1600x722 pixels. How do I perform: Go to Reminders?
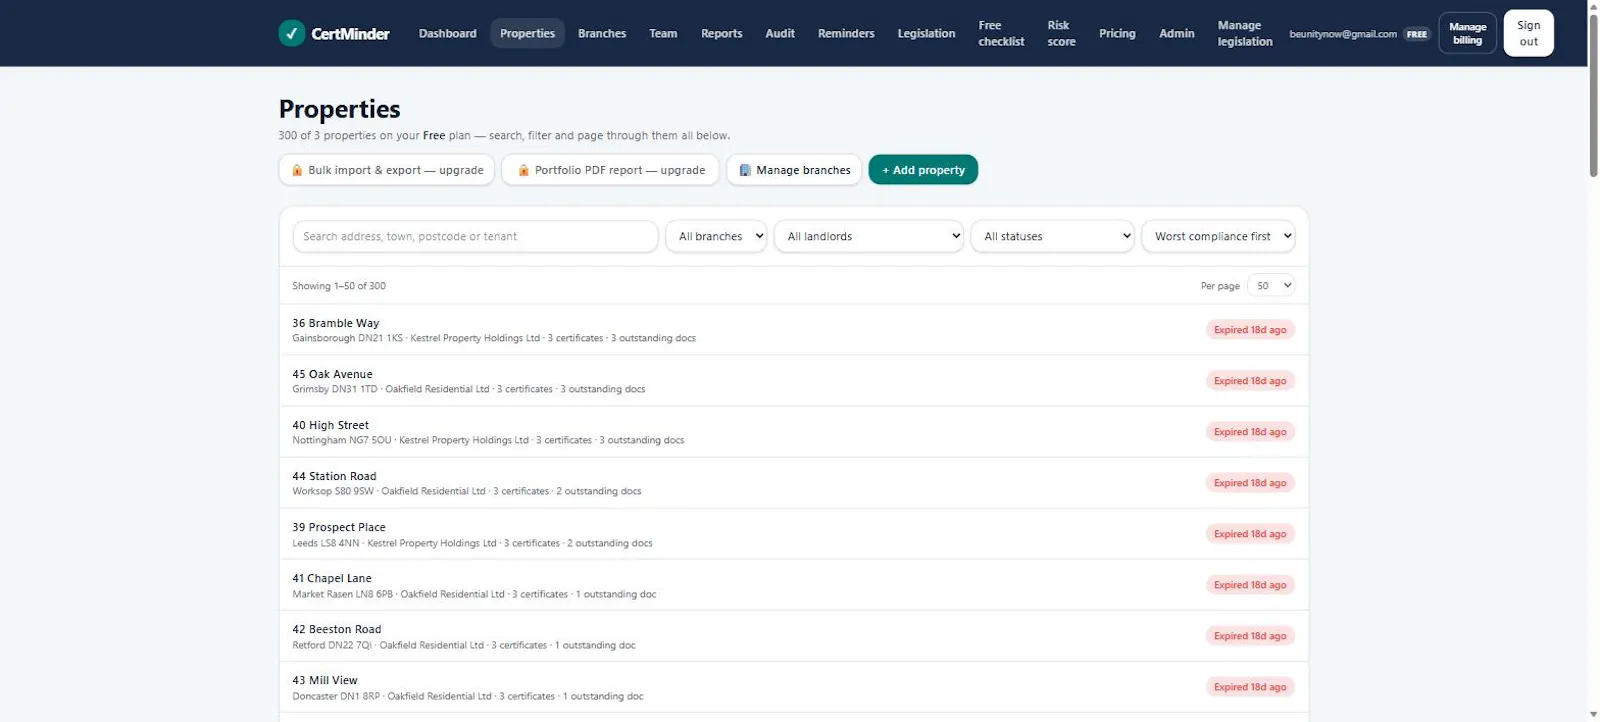[x=846, y=33]
